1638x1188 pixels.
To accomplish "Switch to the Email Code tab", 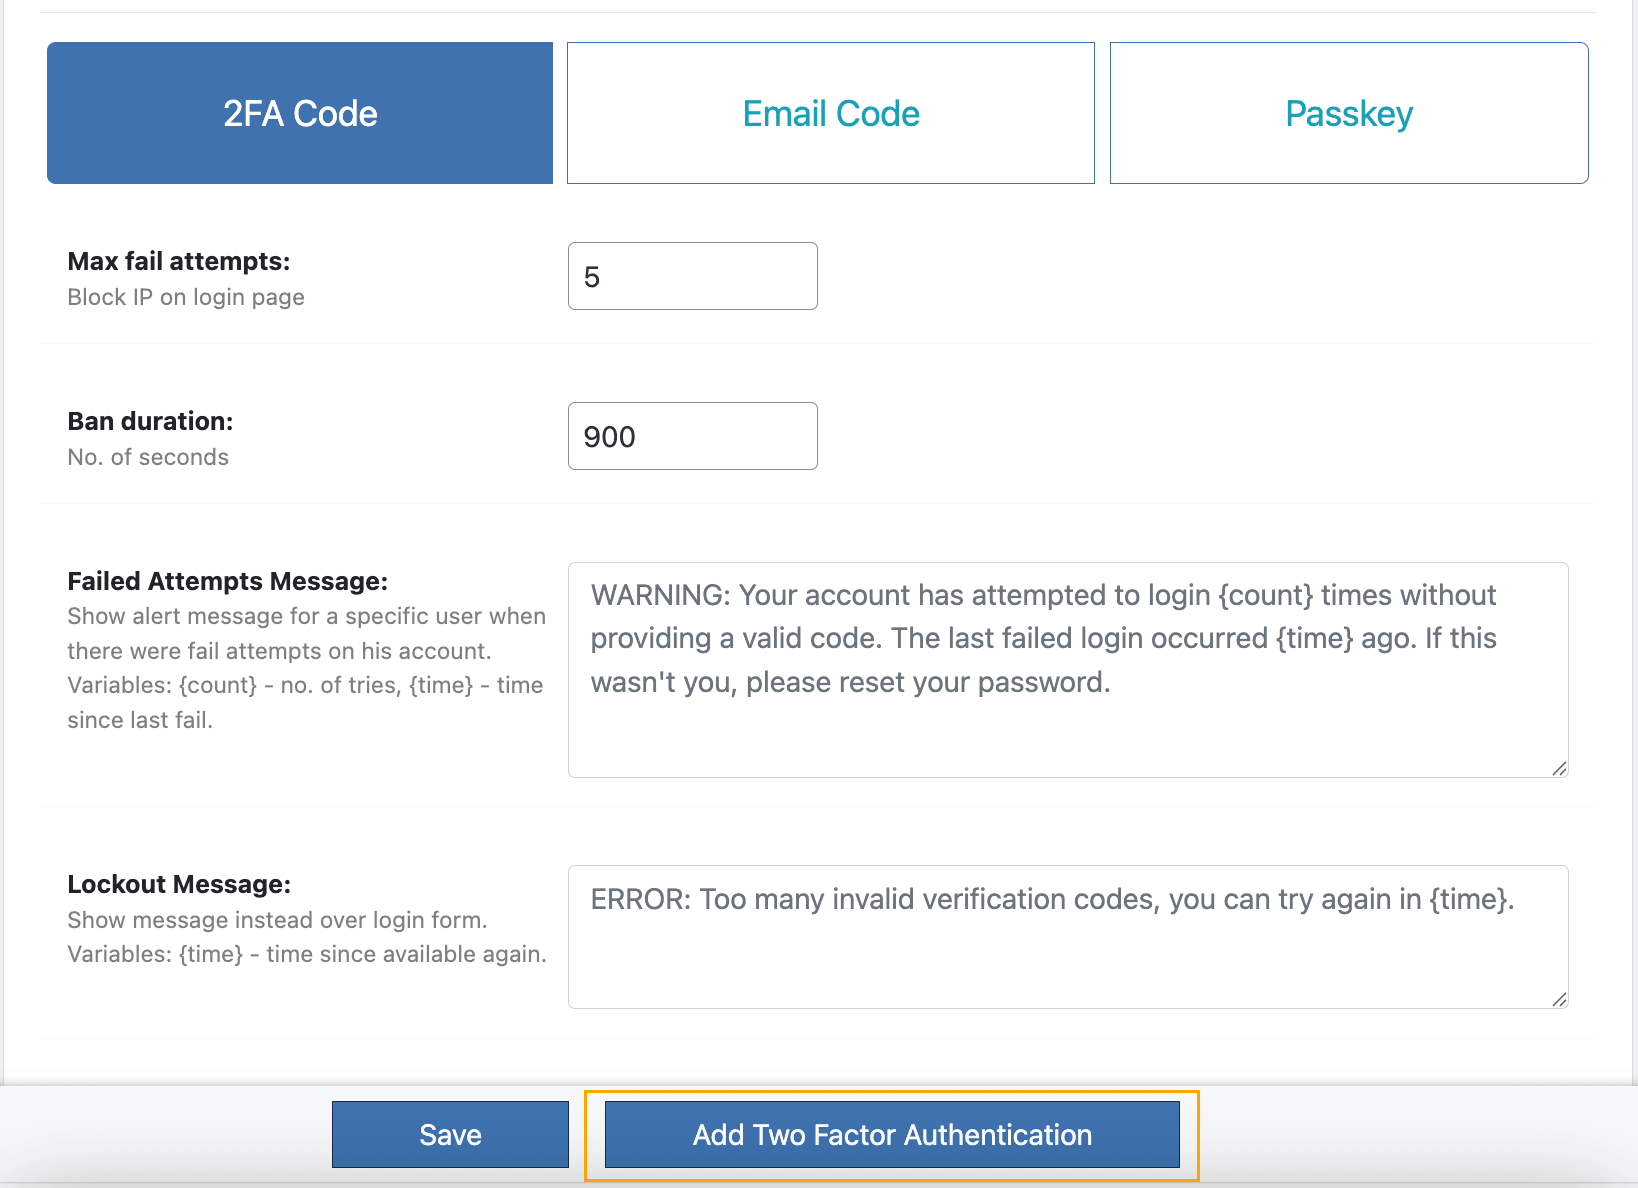I will tap(830, 113).
